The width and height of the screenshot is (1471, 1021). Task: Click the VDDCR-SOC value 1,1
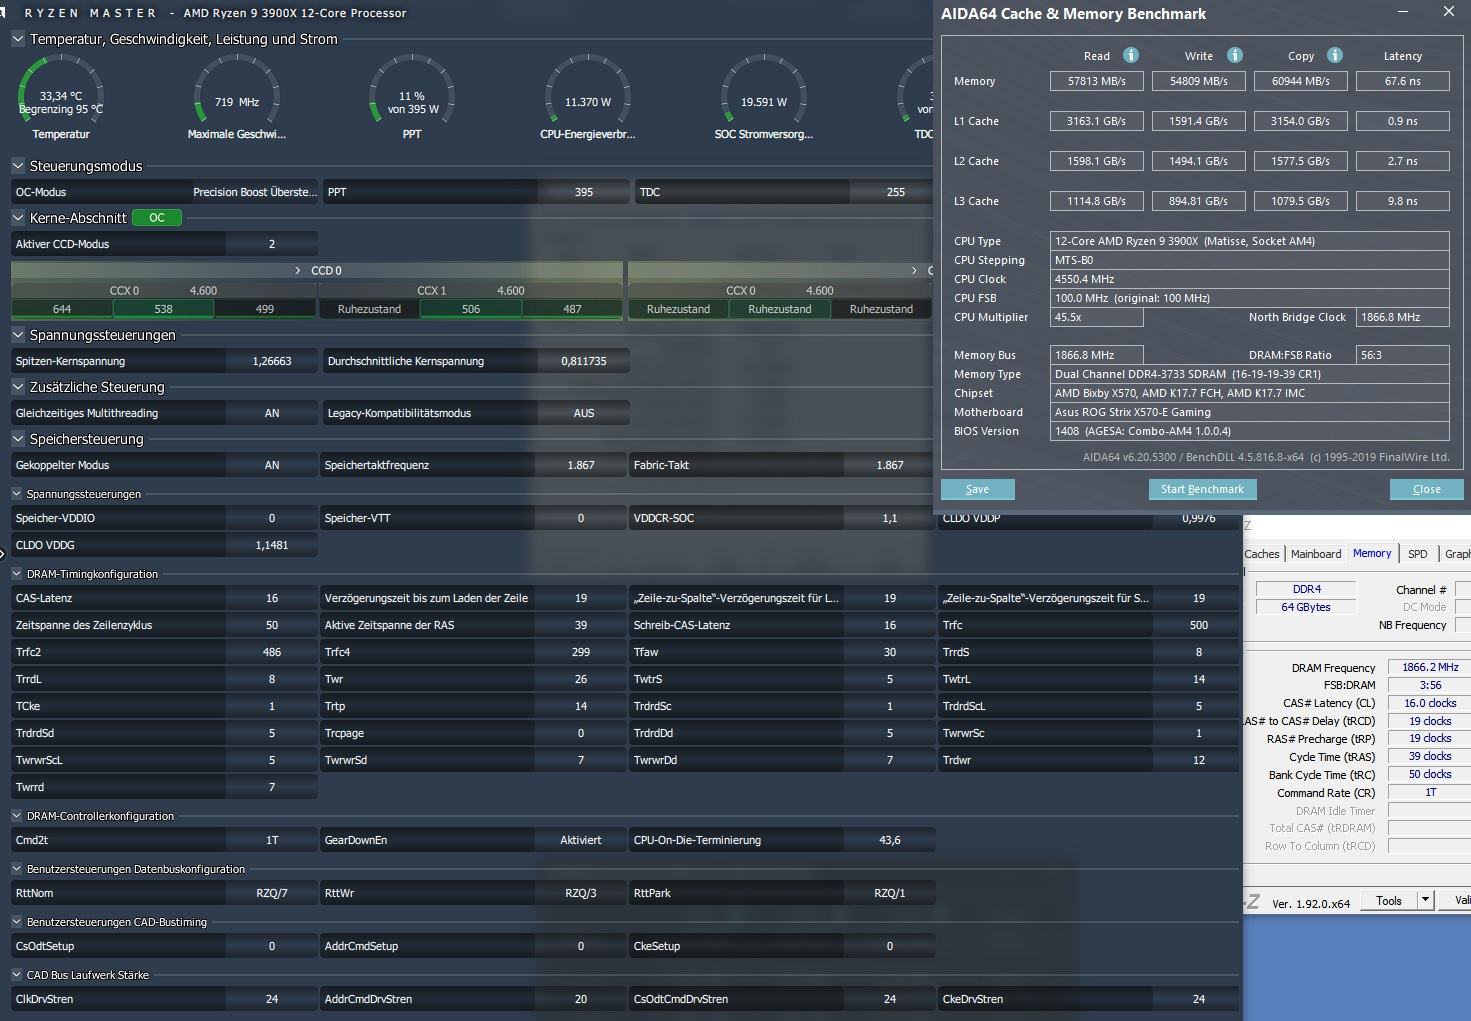pyautogui.click(x=890, y=518)
